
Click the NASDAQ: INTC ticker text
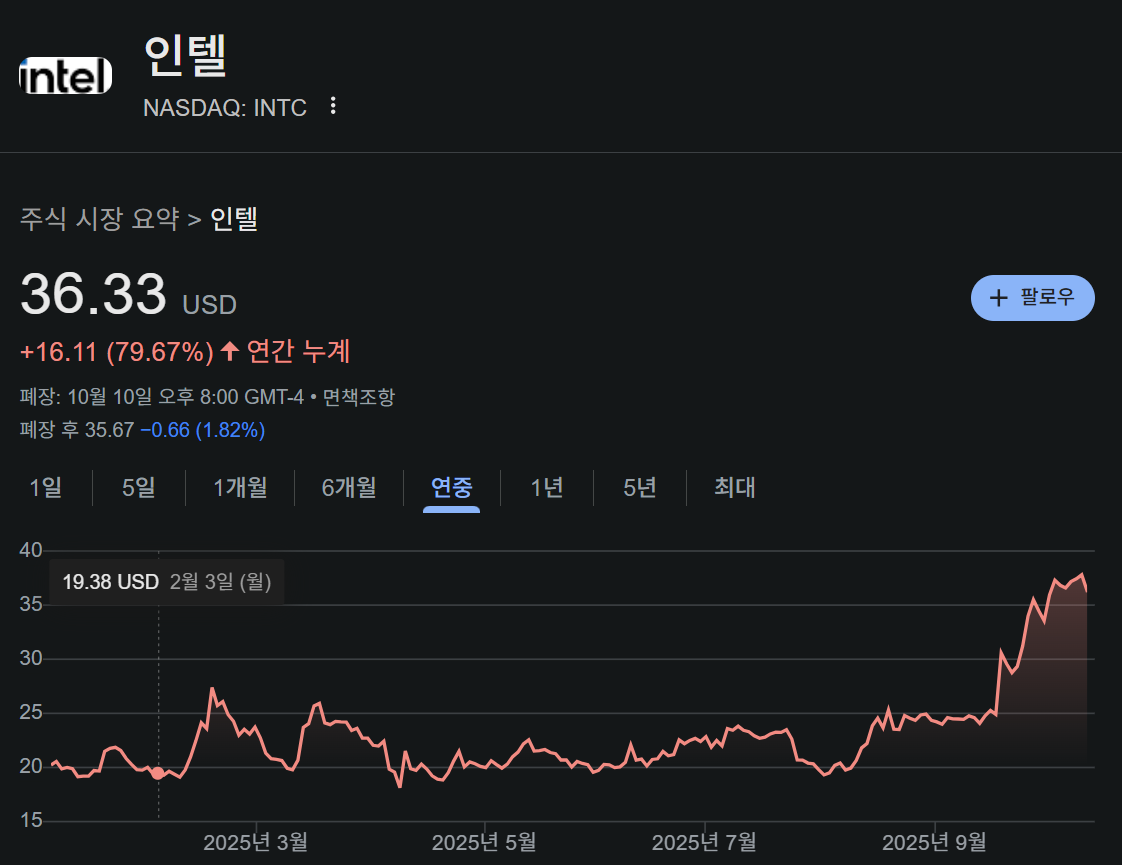[x=225, y=107]
